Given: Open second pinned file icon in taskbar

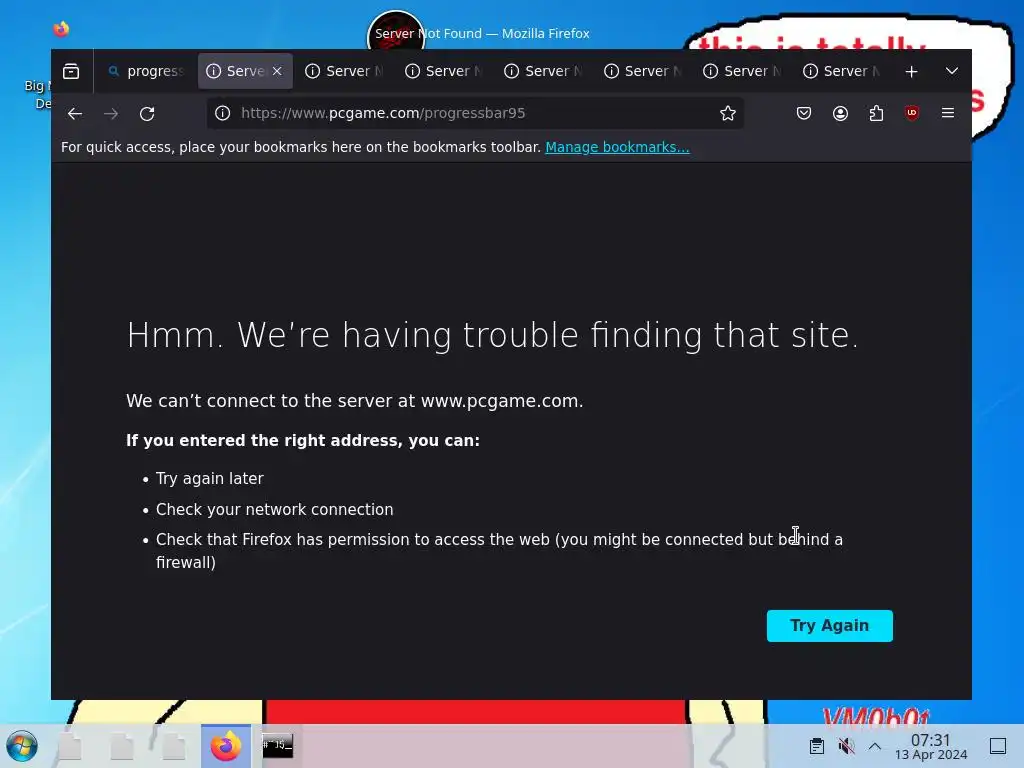Looking at the screenshot, I should 122,746.
